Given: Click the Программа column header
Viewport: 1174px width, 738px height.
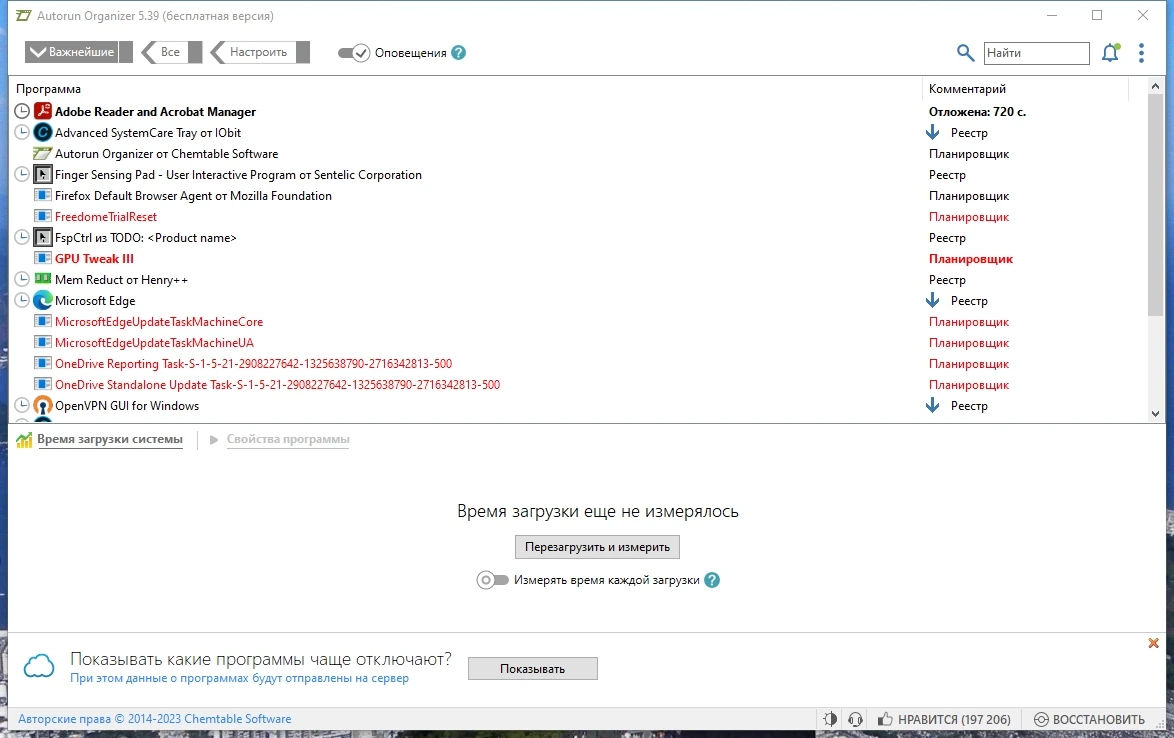Looking at the screenshot, I should pos(48,89).
